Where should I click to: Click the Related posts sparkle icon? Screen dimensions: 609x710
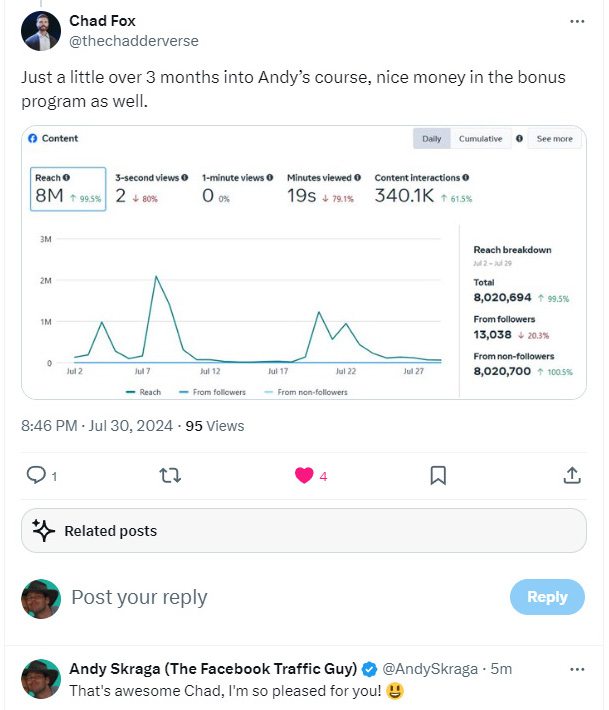pos(42,530)
